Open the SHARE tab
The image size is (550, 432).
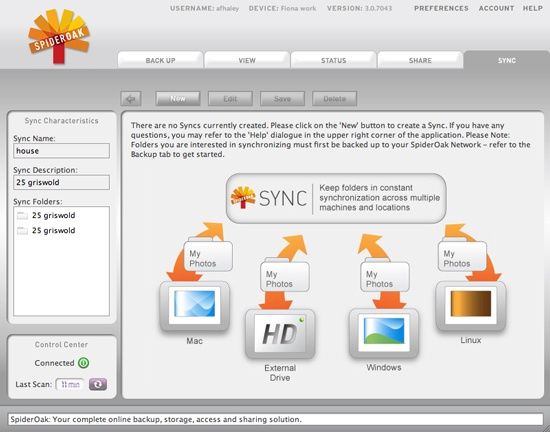click(420, 60)
